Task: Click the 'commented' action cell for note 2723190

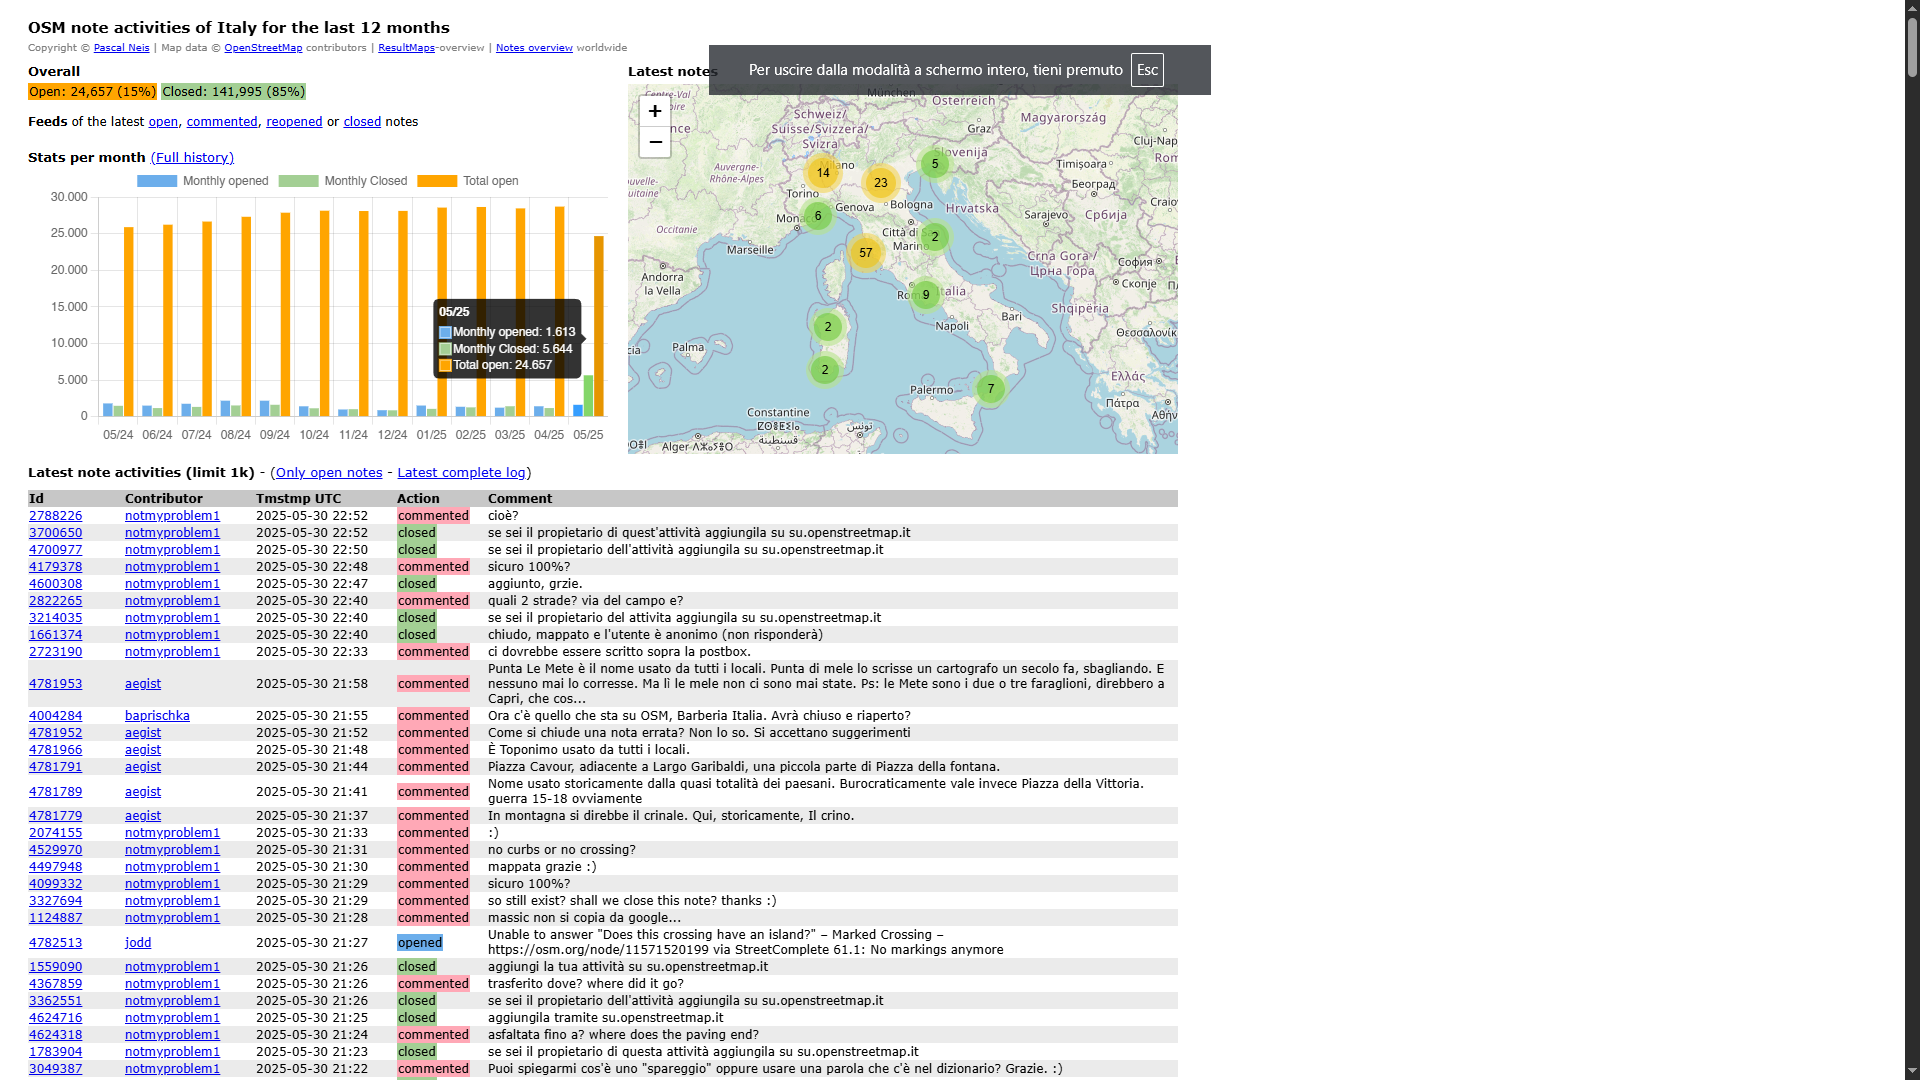Action: pos(433,652)
